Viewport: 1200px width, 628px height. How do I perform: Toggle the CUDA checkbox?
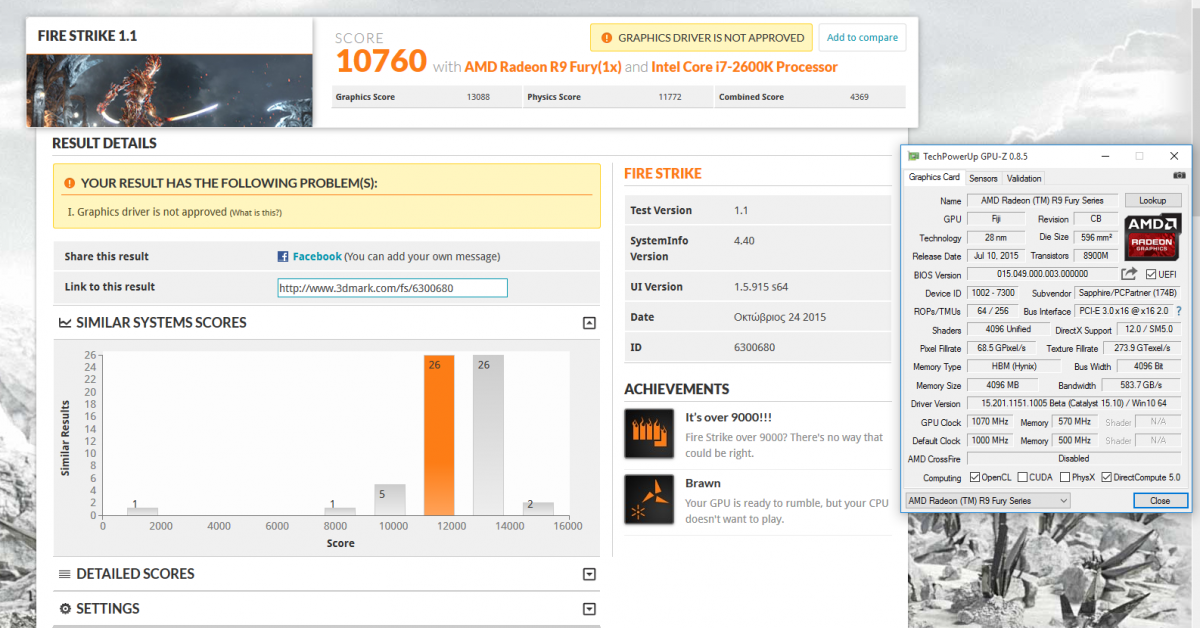1022,478
